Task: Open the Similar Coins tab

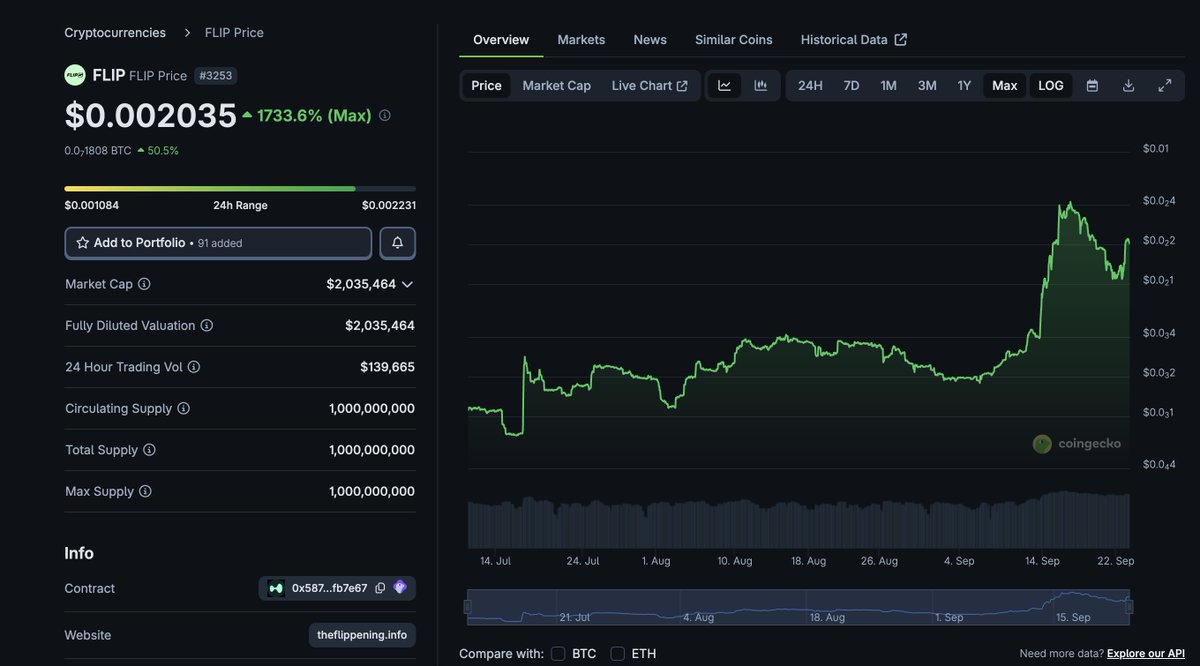Action: [734, 40]
